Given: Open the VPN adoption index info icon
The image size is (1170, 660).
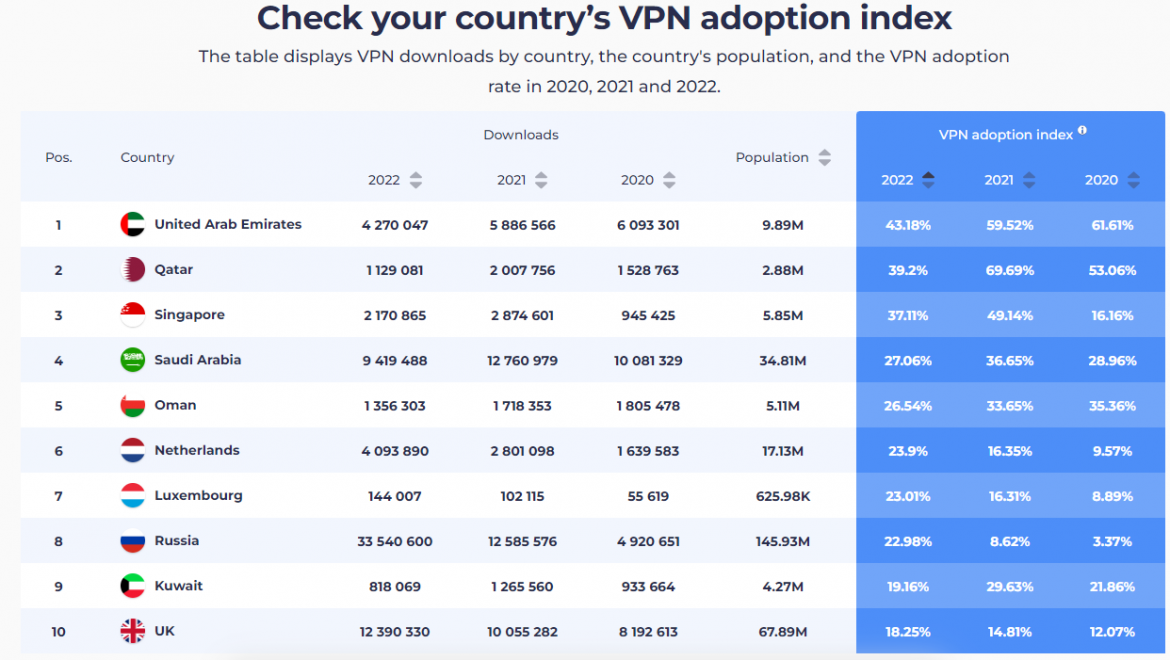Looking at the screenshot, I should pos(1082,131).
